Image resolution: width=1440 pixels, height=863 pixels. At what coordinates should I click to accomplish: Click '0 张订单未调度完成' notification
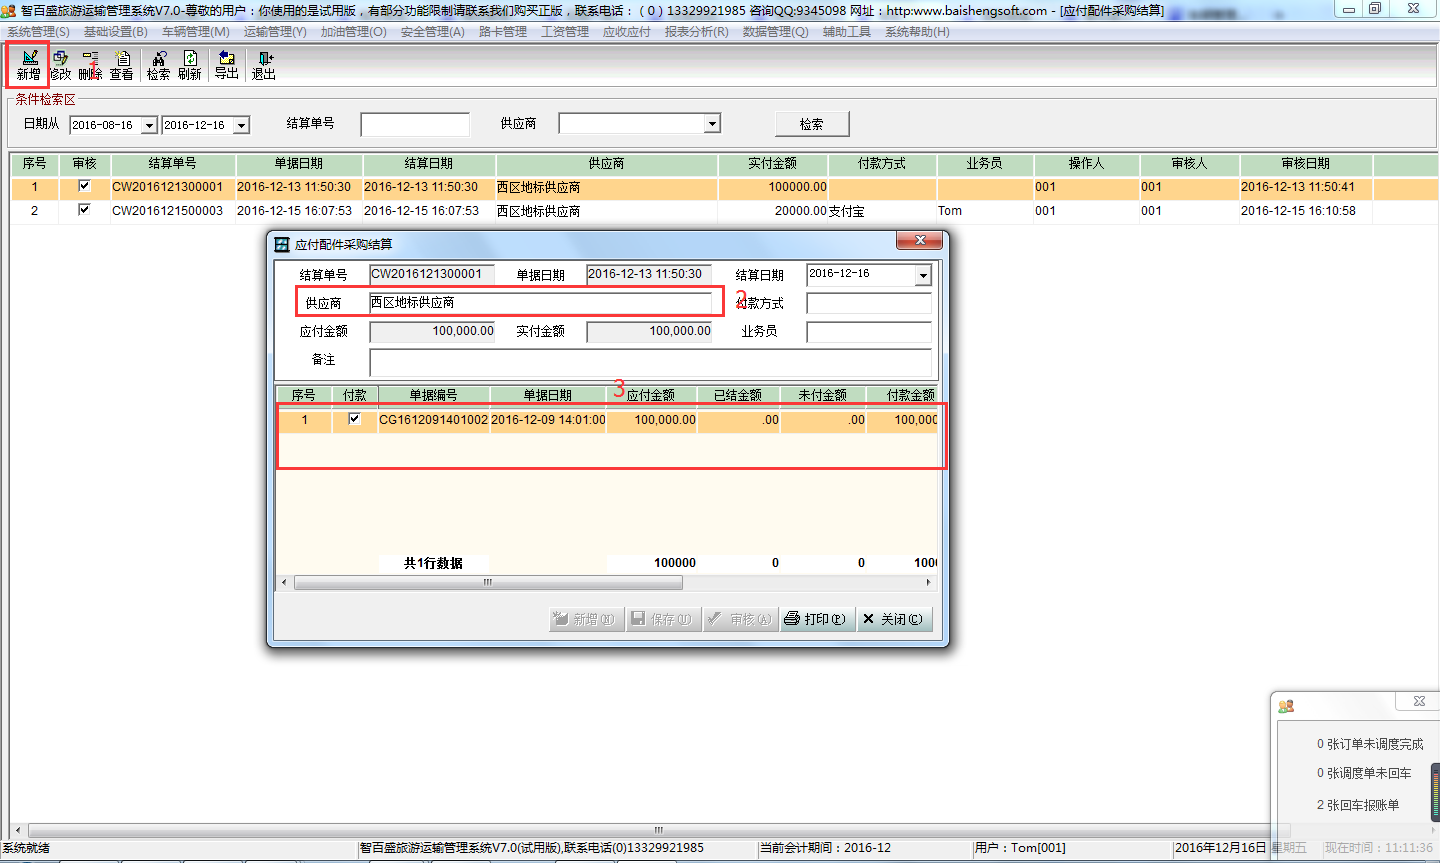click(1370, 744)
